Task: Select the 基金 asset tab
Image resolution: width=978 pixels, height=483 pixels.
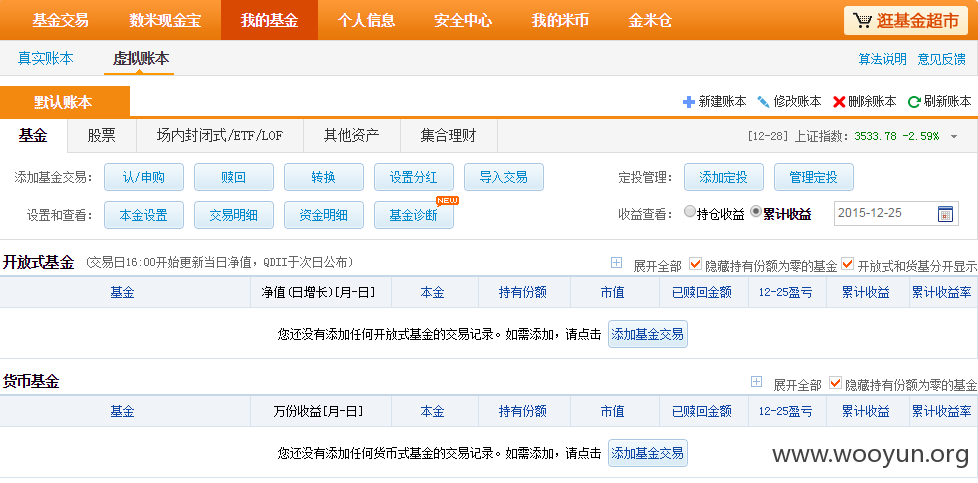Action: [x=33, y=135]
